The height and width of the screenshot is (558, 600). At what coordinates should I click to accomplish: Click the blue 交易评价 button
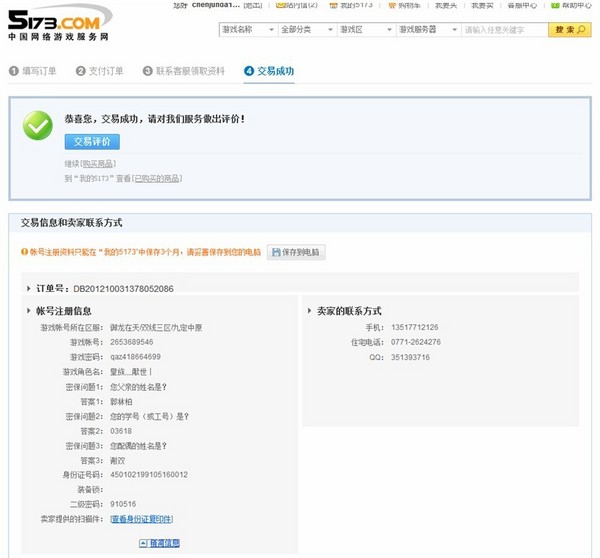coord(92,142)
